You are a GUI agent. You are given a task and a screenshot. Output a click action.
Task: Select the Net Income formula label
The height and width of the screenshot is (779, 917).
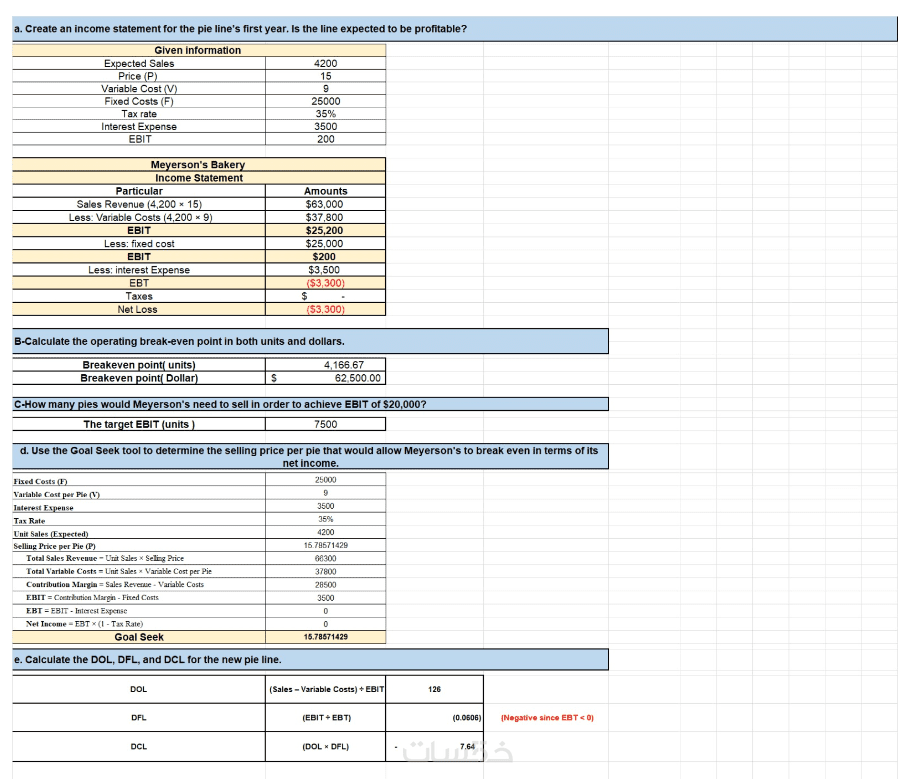pyautogui.click(x=139, y=624)
